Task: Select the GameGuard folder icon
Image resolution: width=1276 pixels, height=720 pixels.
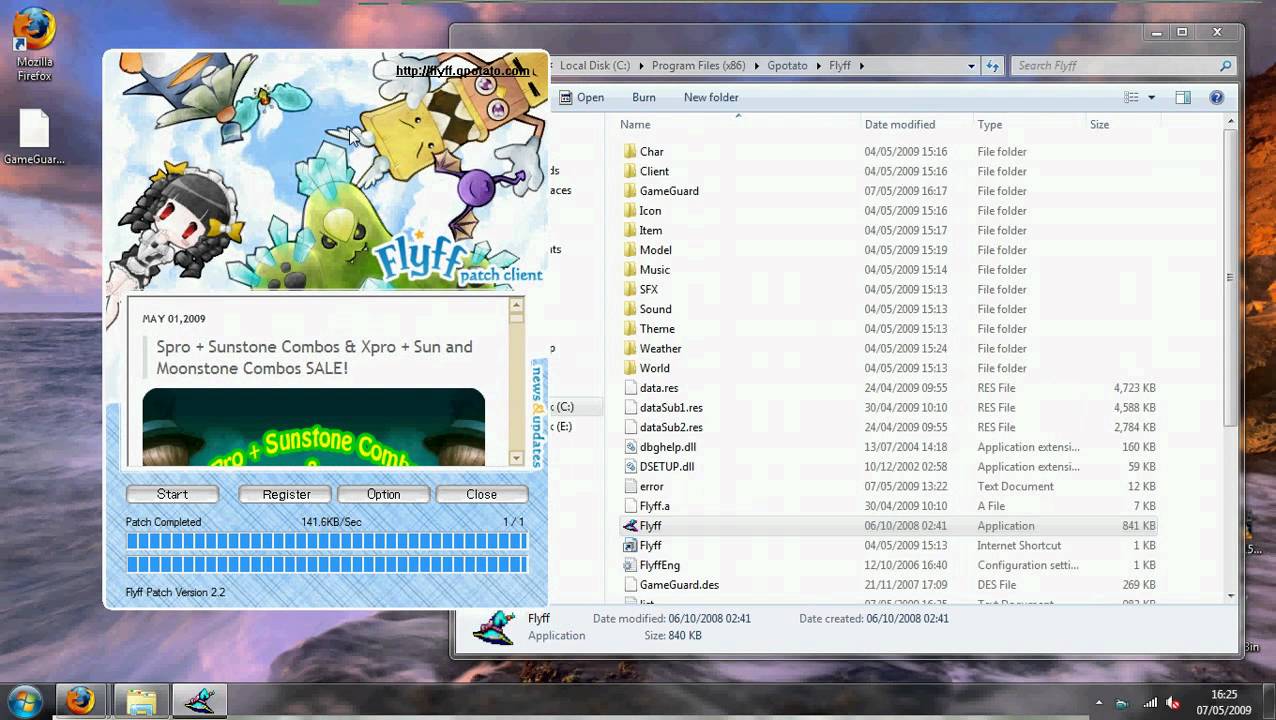Action: pyautogui.click(x=630, y=191)
